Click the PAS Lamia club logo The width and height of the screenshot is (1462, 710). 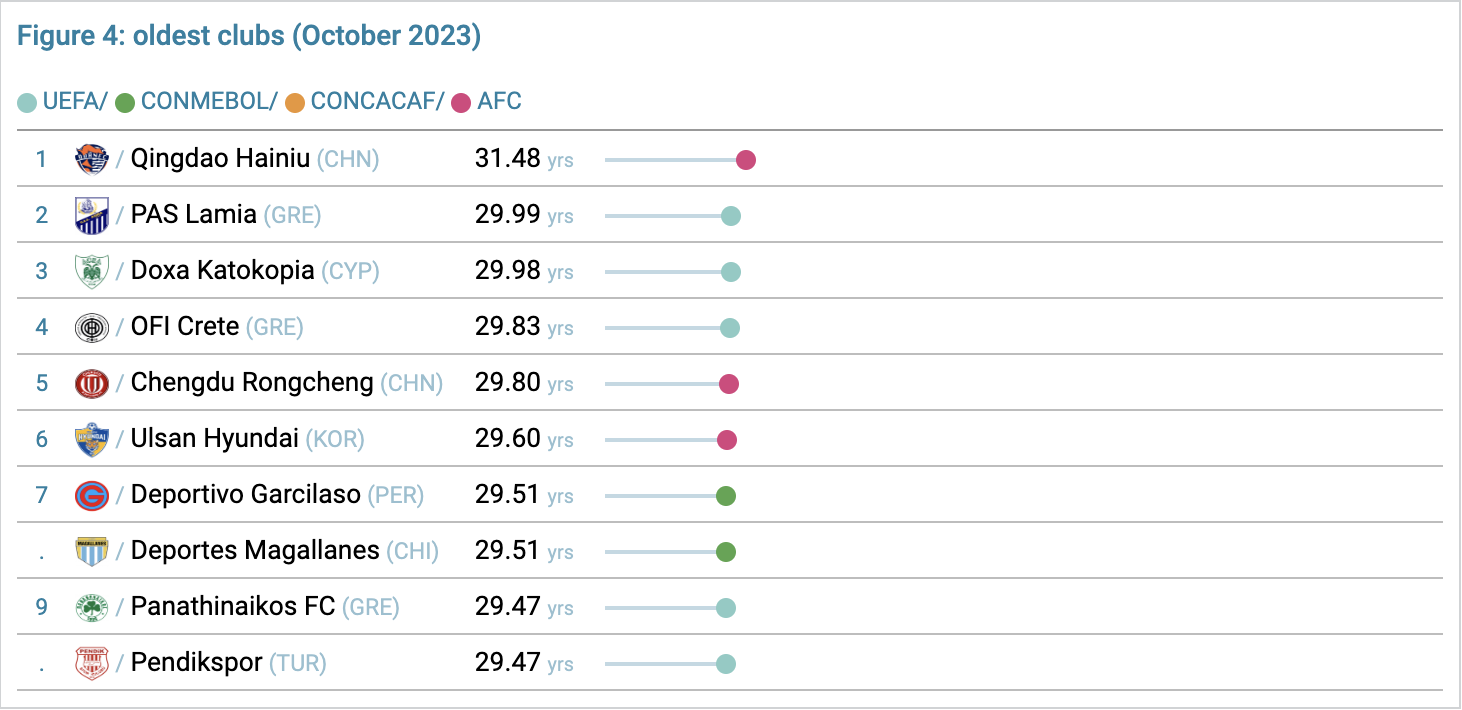click(92, 215)
